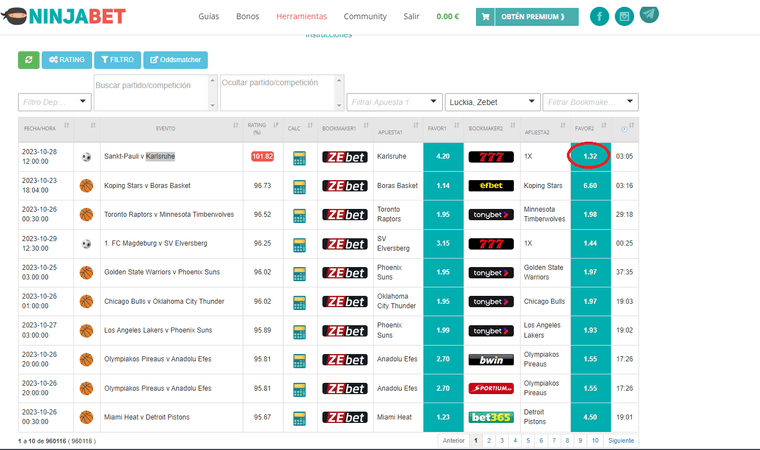
Task: Open calculator for Miami Heat v Detroit Pistons
Action: click(x=300, y=418)
